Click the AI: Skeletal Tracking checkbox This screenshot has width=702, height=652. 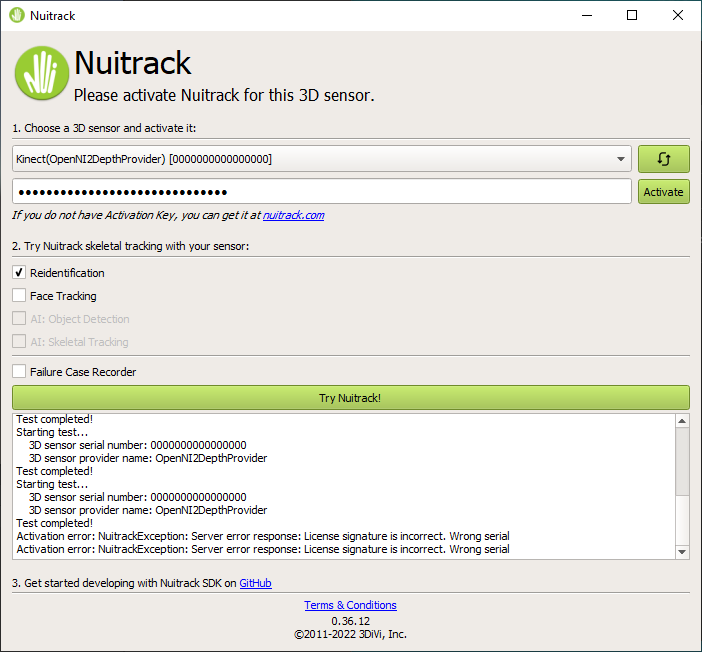(19, 341)
